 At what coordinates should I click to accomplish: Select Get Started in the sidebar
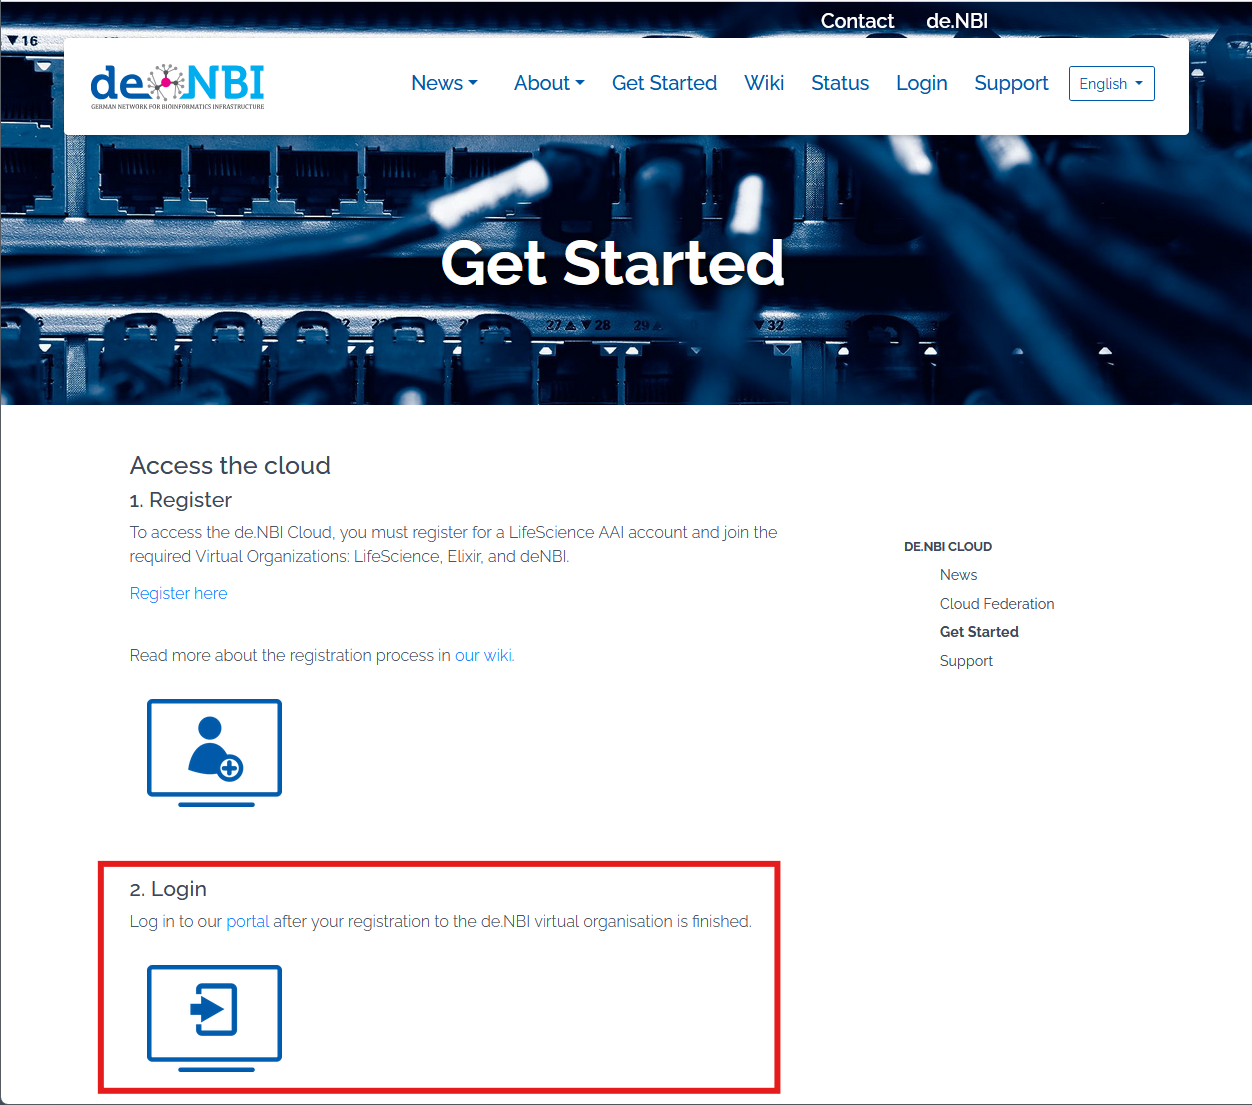tap(979, 632)
